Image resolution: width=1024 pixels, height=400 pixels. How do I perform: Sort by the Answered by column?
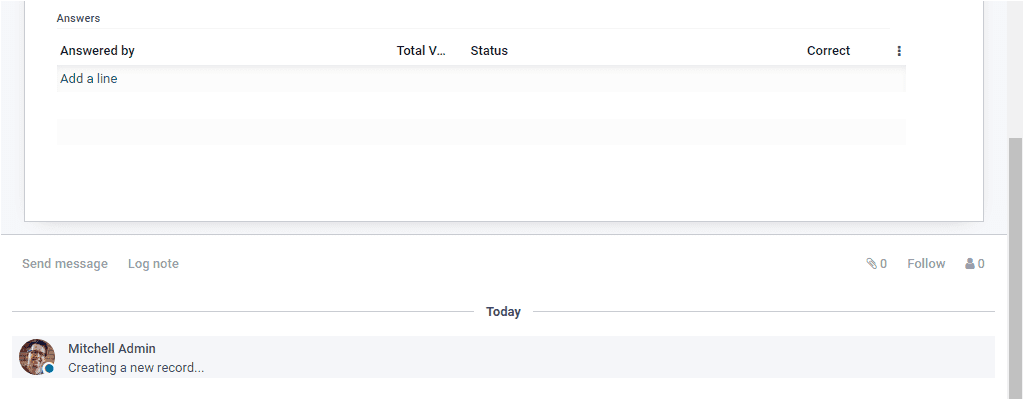pos(97,51)
